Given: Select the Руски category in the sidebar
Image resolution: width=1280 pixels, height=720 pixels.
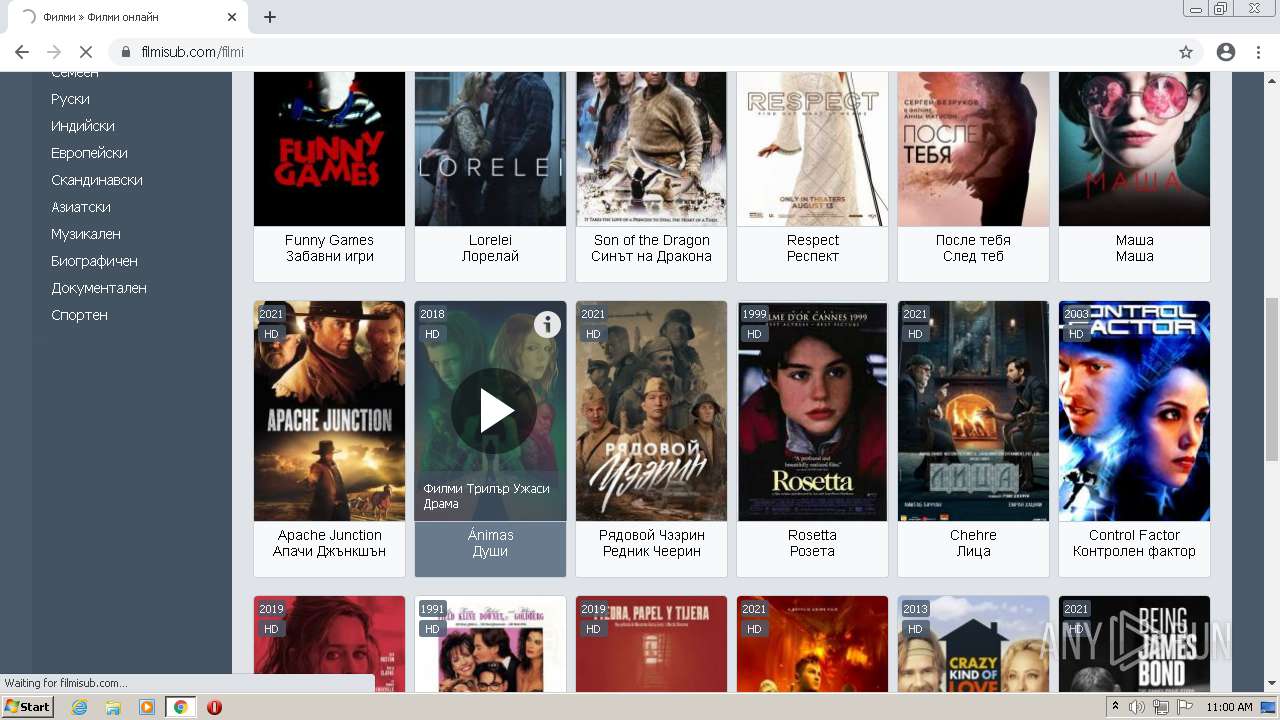Looking at the screenshot, I should [x=70, y=99].
